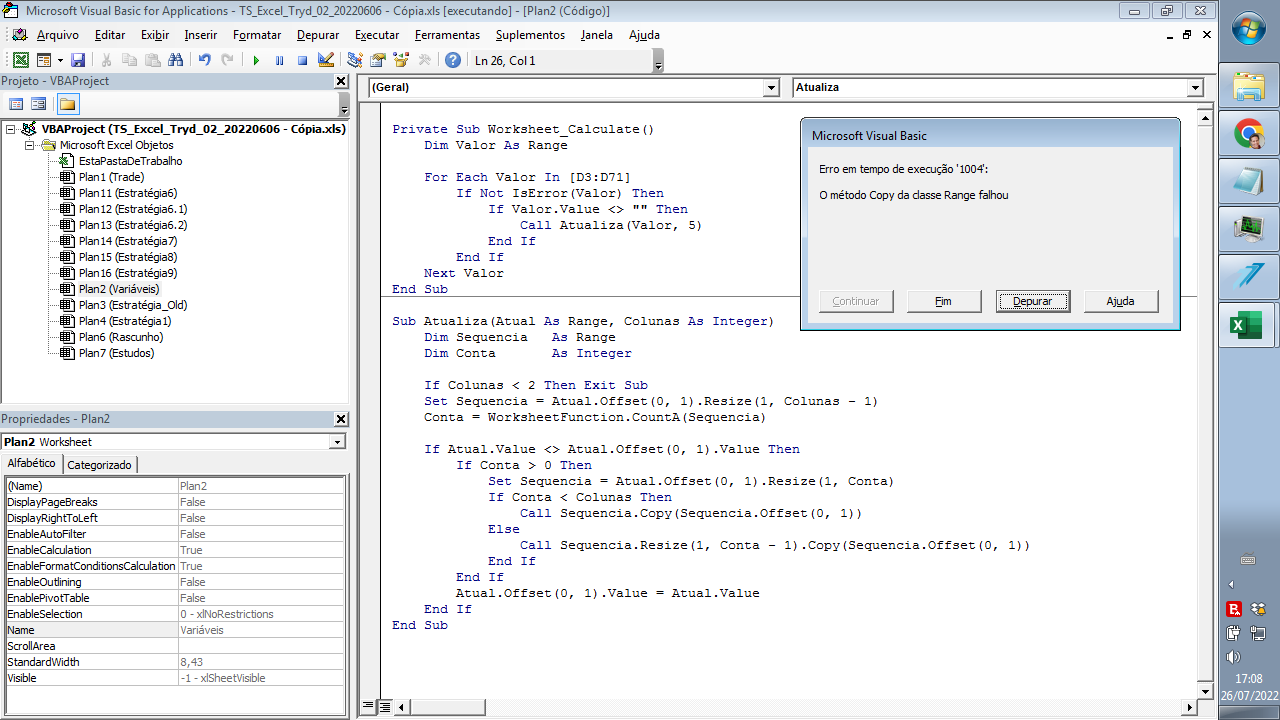Click the View Microsoft Excel icon

pos(20,60)
